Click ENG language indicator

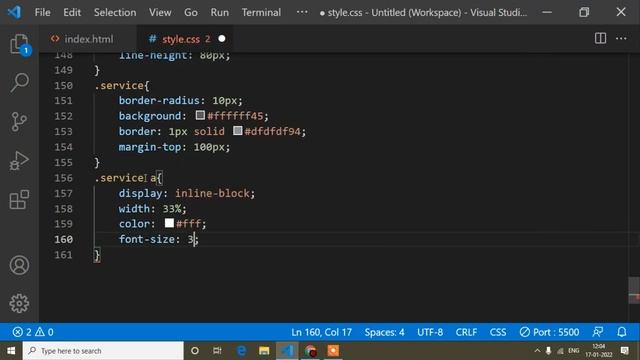[573, 351]
